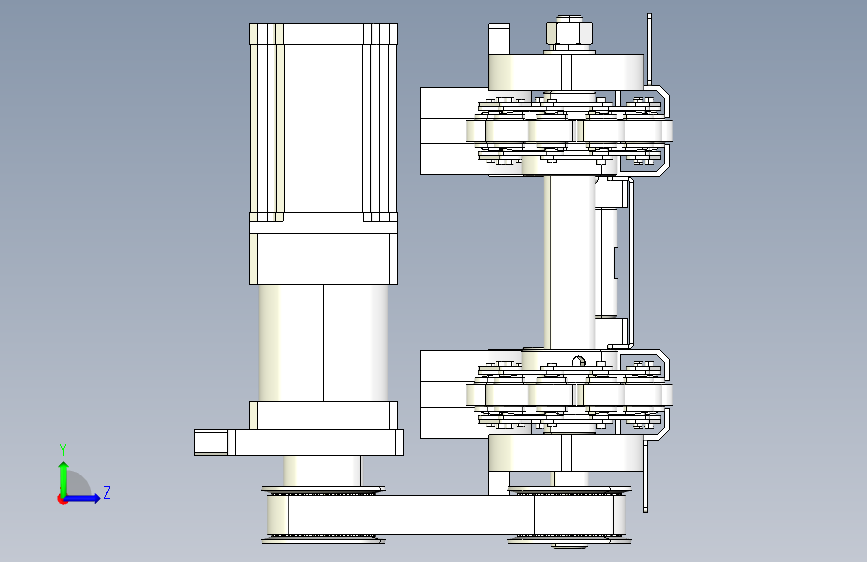The width and height of the screenshot is (867, 562).
Task: Select the motor output shaft above the belt
Action: (x=322, y=471)
